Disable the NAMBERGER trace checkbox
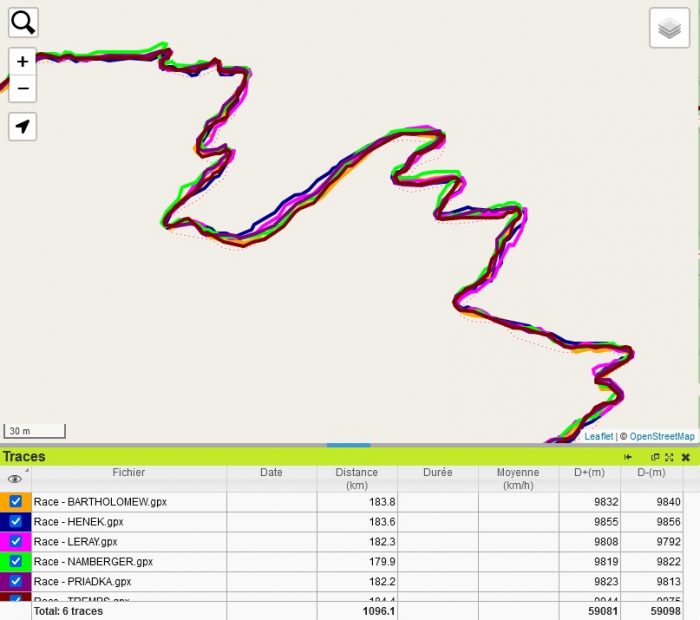The width and height of the screenshot is (700, 620). click(16, 561)
